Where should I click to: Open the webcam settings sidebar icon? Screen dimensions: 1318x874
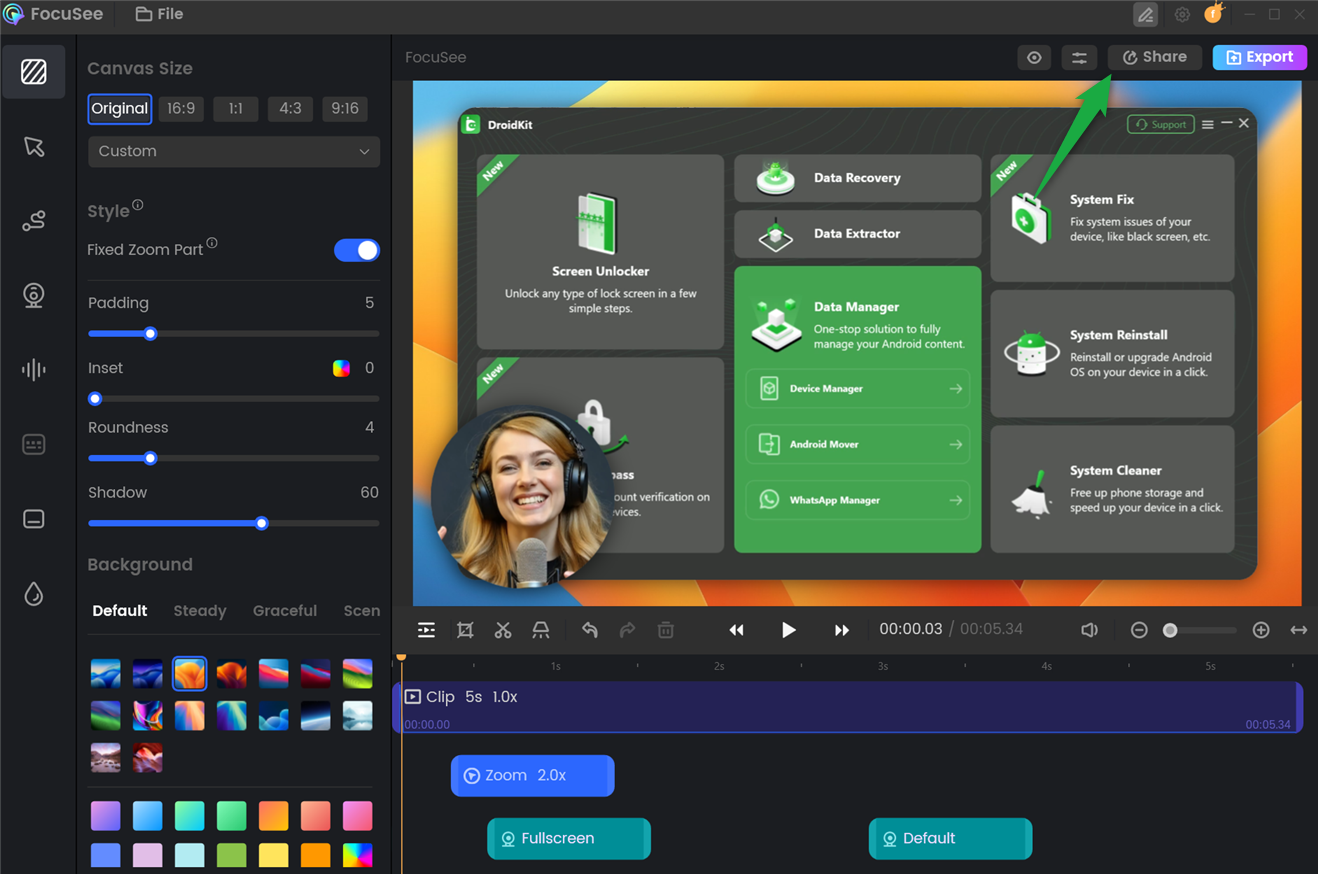point(34,296)
